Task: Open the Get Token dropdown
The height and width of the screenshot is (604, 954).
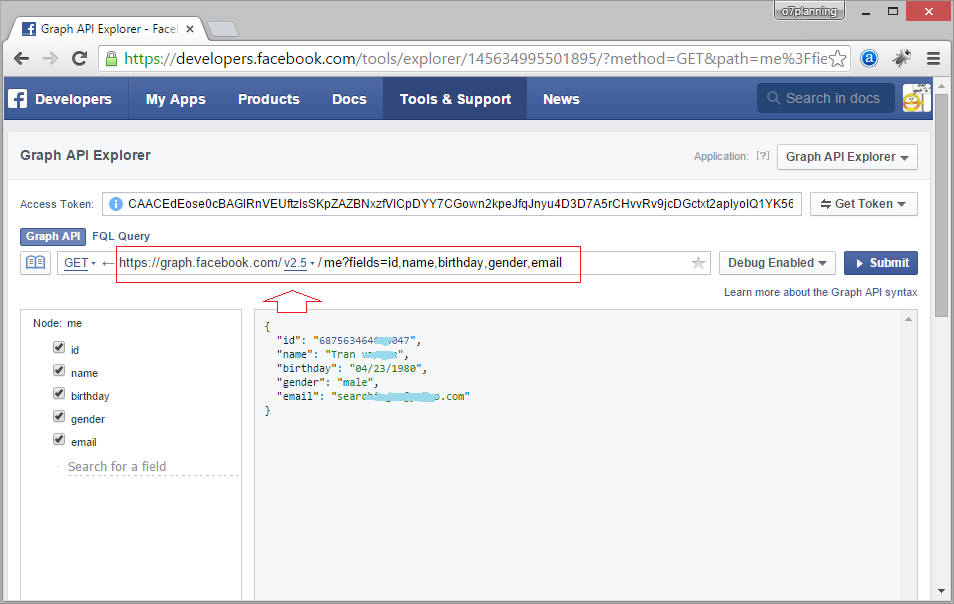Action: pyautogui.click(x=863, y=204)
